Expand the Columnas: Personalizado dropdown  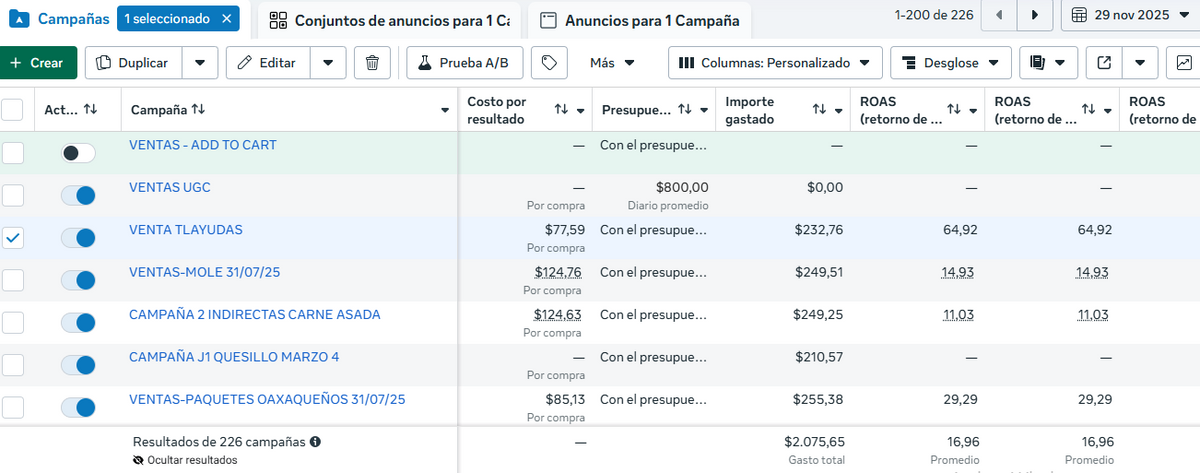(775, 63)
